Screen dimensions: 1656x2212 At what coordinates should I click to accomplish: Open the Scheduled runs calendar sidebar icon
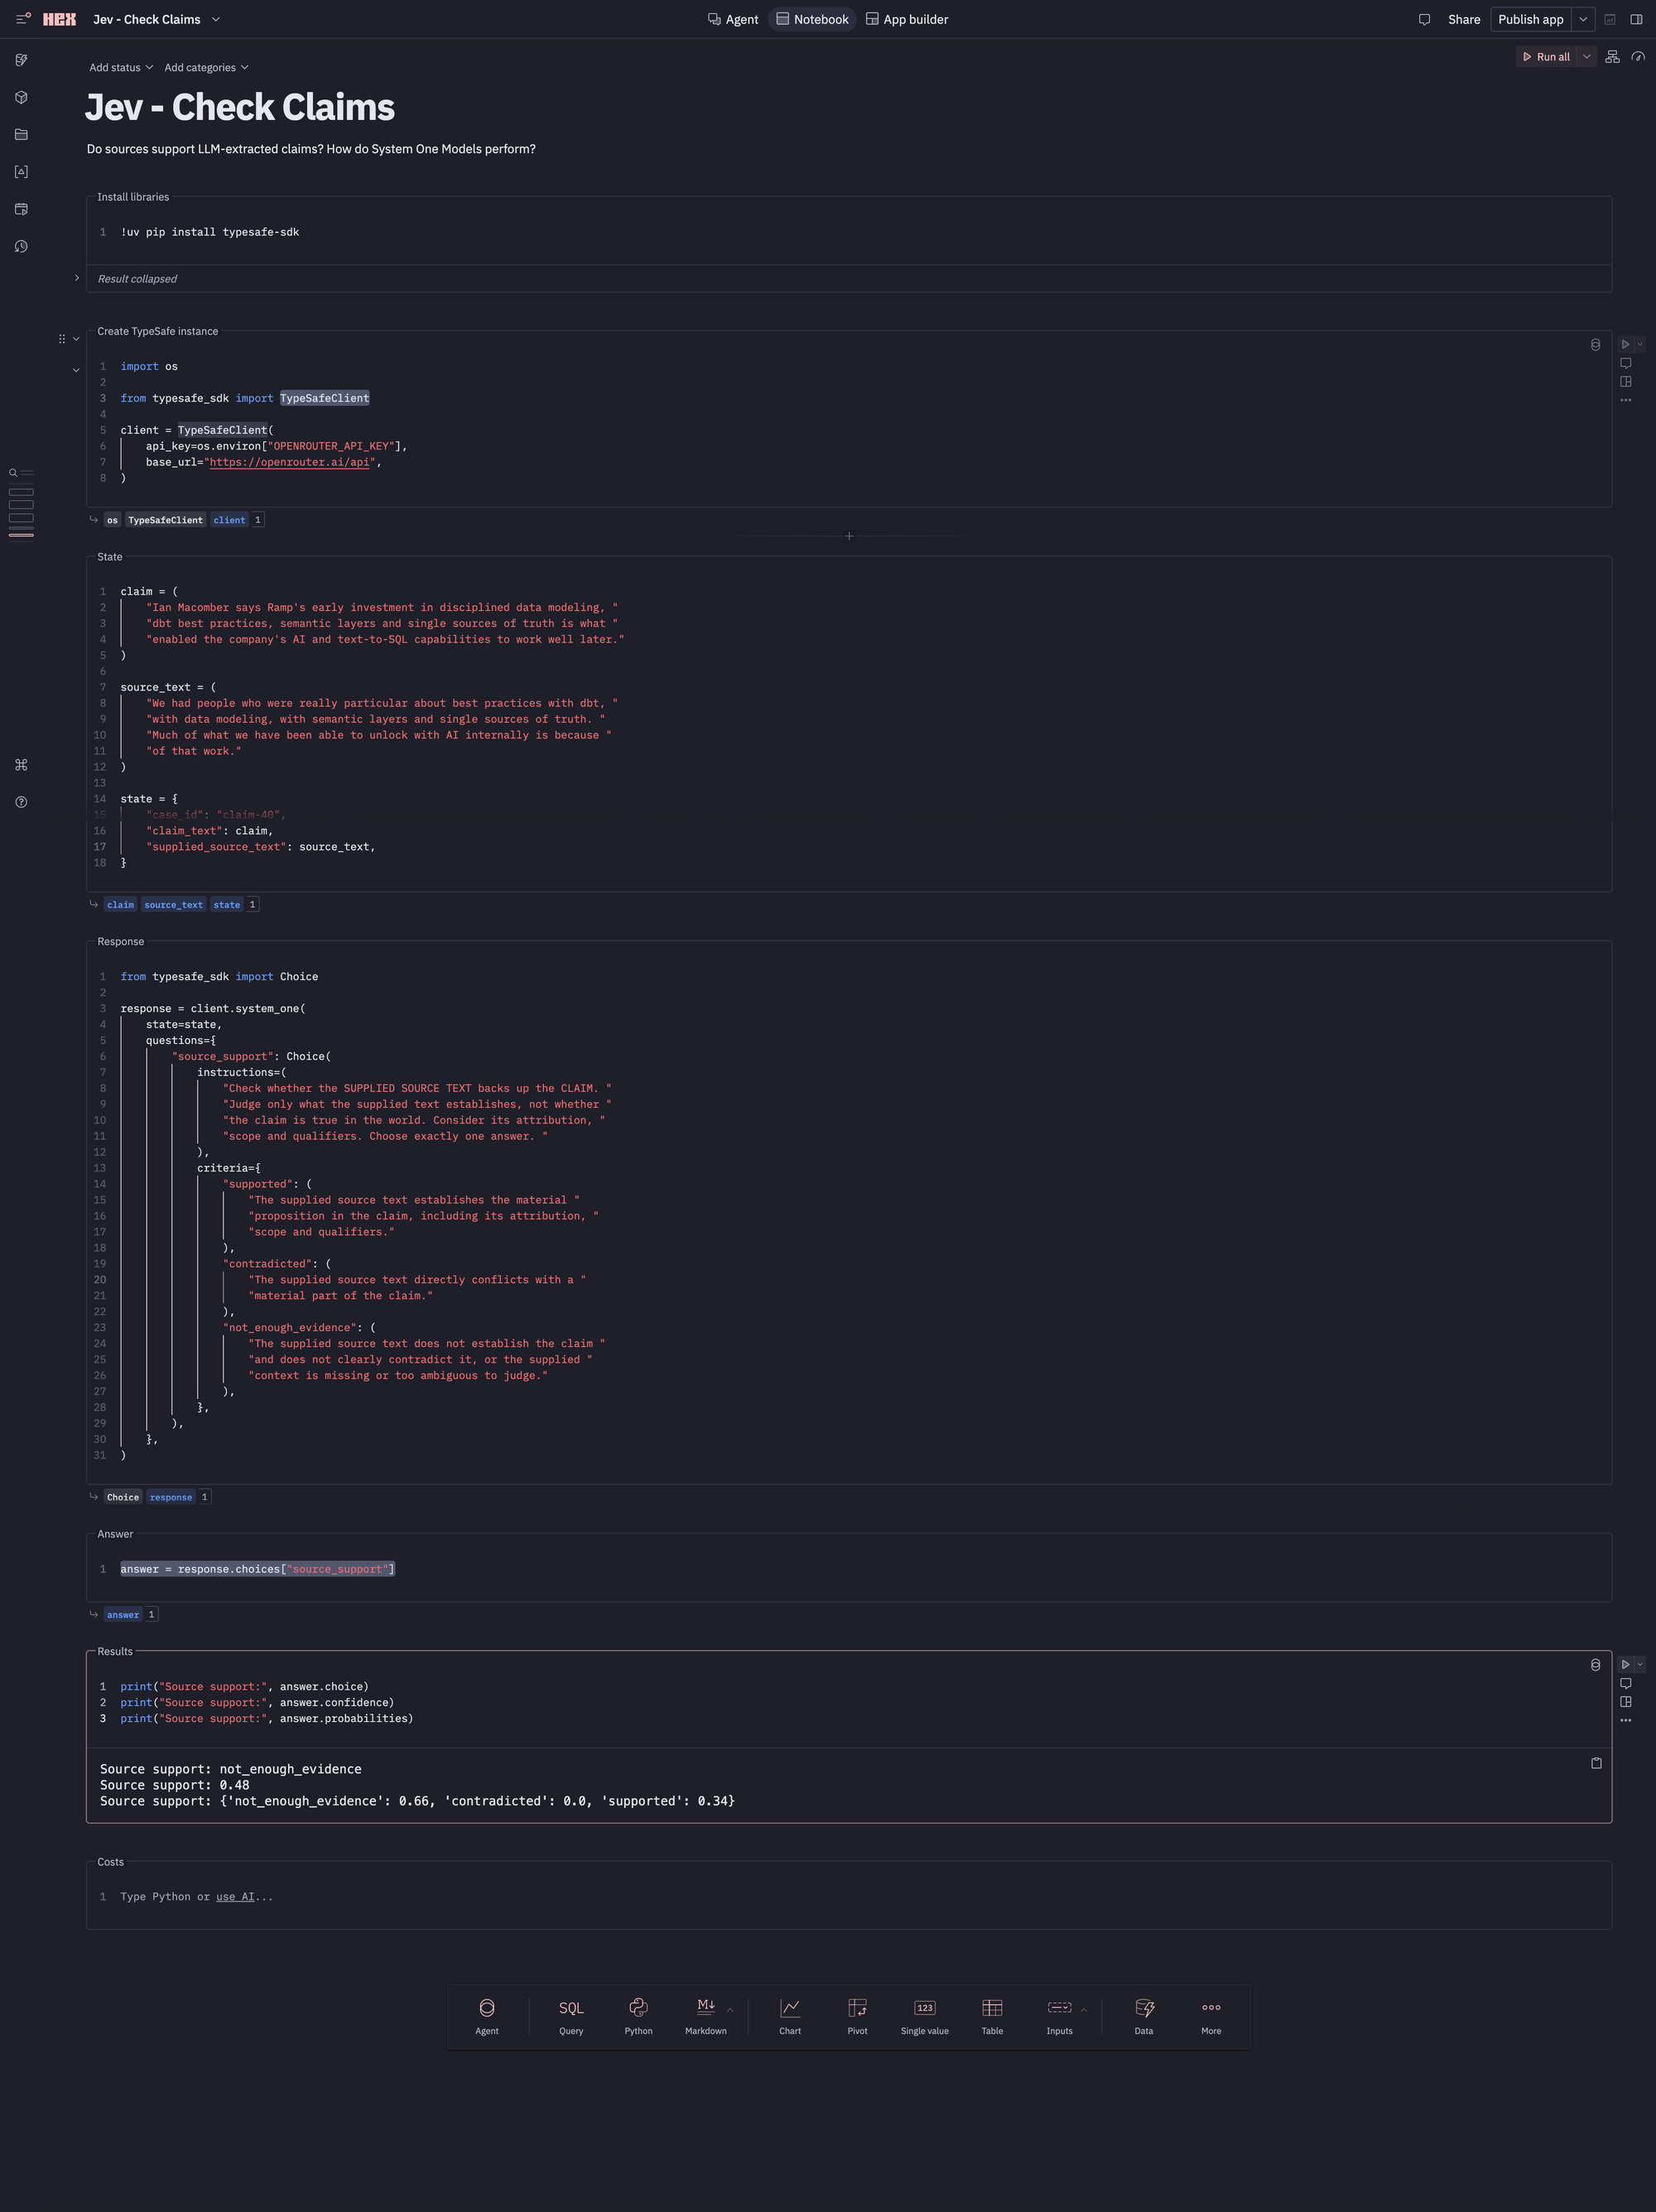[21, 209]
